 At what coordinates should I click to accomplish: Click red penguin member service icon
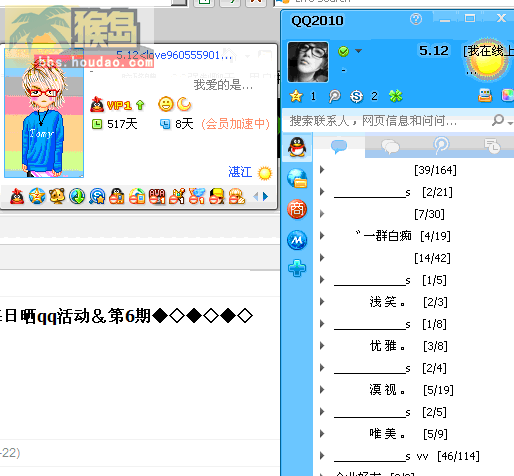[17, 196]
